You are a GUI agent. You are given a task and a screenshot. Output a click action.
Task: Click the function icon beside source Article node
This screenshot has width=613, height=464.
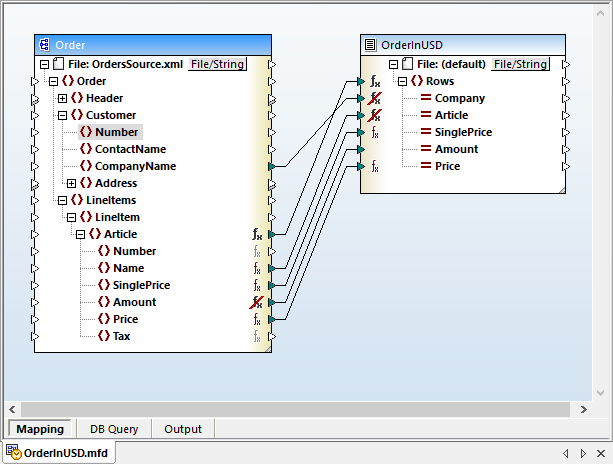(x=257, y=234)
